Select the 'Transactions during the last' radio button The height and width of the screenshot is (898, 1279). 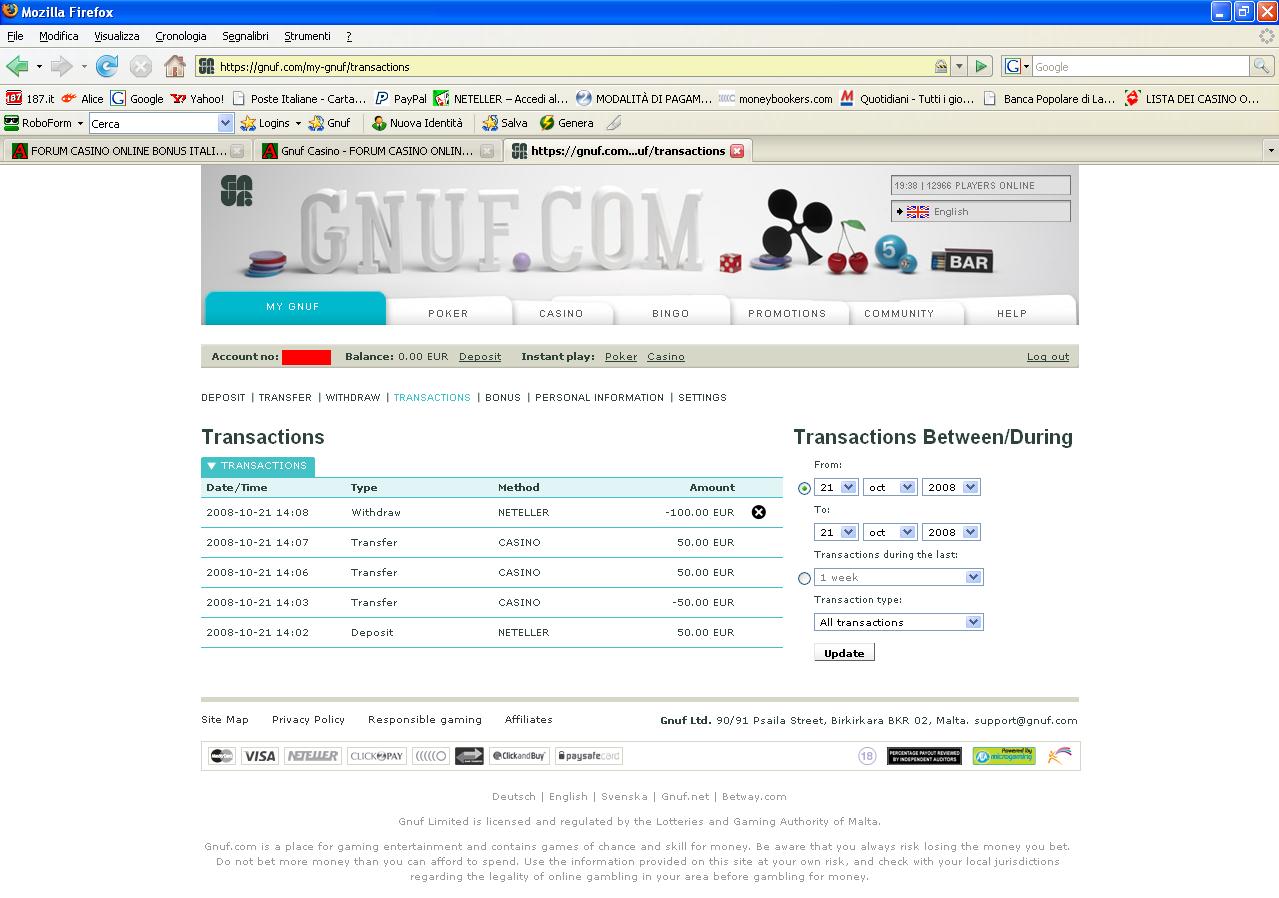(x=805, y=578)
